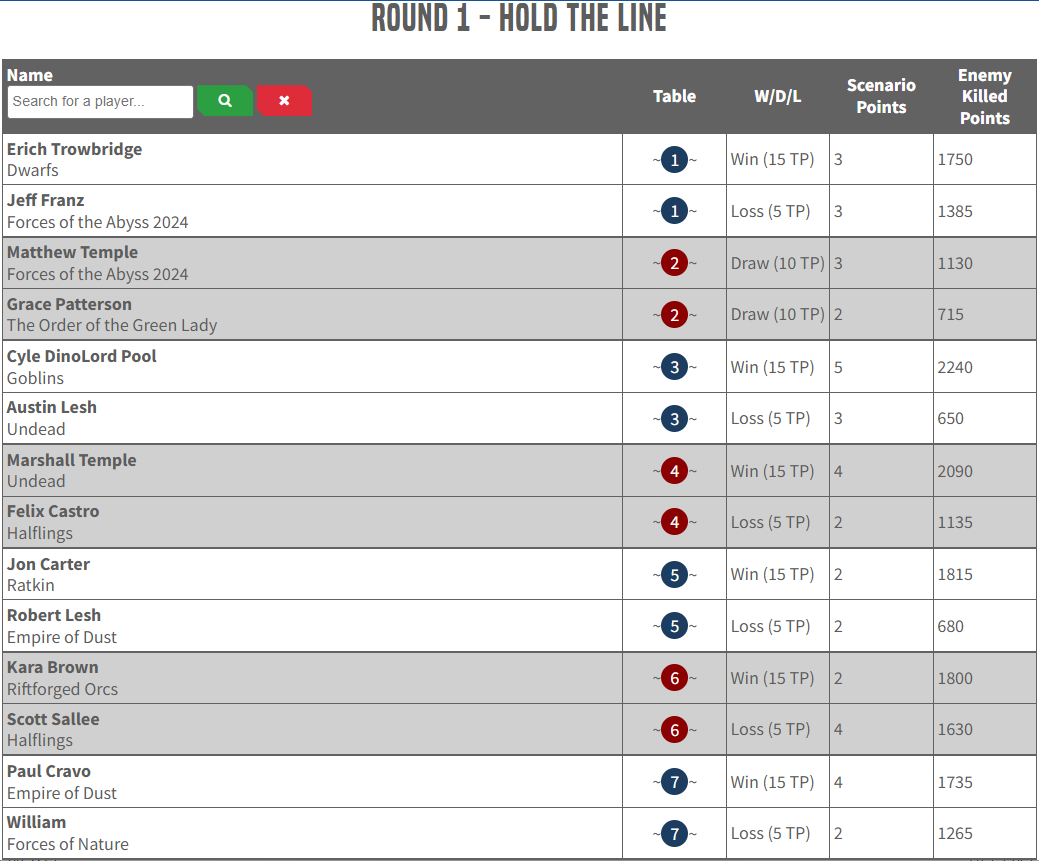This screenshot has height=861, width=1039.
Task: Click table 2 badge for Matthew Temple
Action: (675, 263)
